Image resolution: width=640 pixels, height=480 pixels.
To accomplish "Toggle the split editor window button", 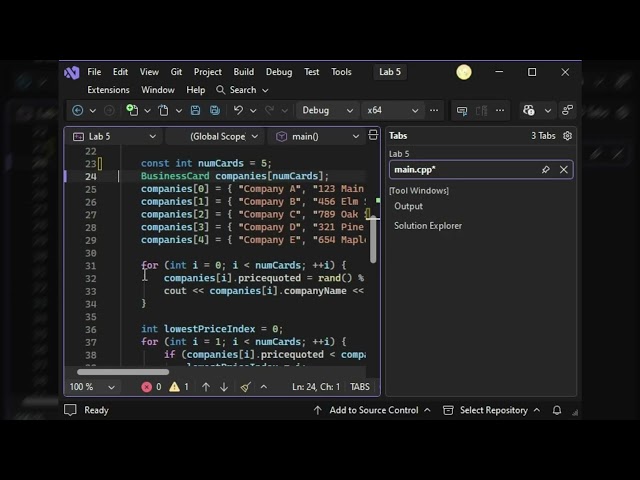I will (373, 135).
